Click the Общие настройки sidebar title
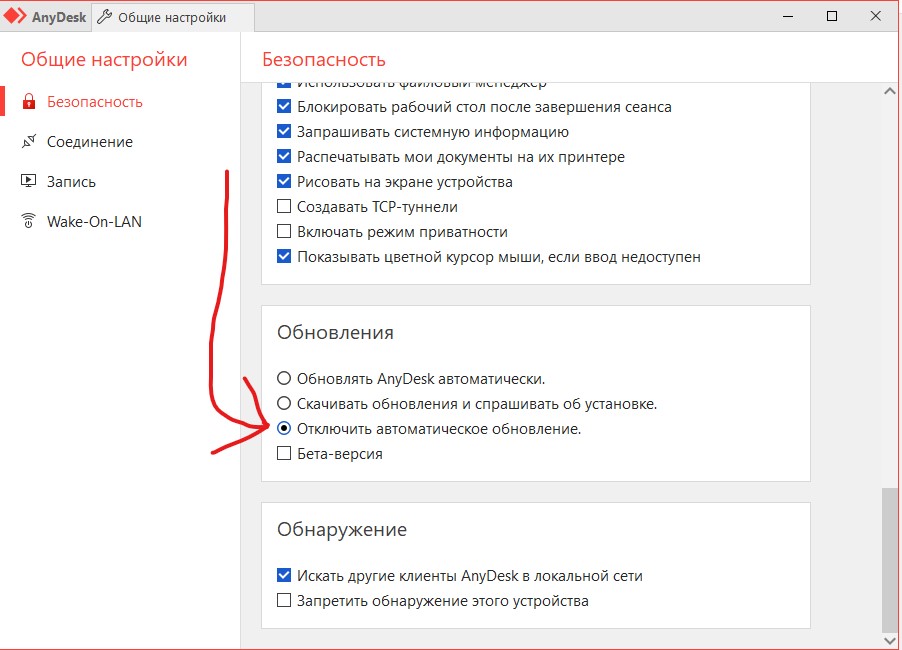 pyautogui.click(x=104, y=59)
